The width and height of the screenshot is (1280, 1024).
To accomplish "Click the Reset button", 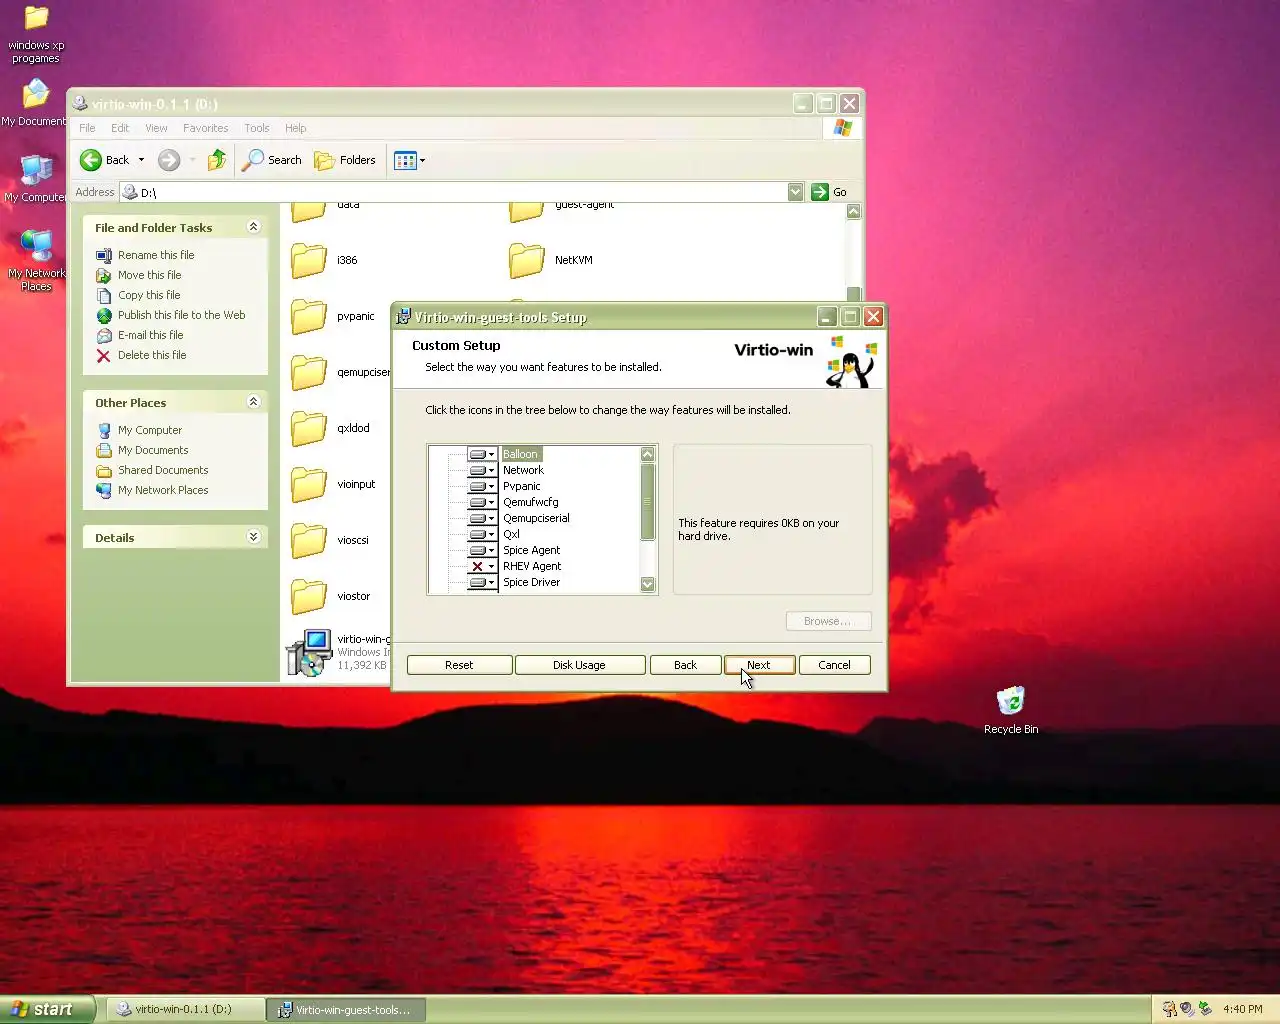I will (459, 665).
